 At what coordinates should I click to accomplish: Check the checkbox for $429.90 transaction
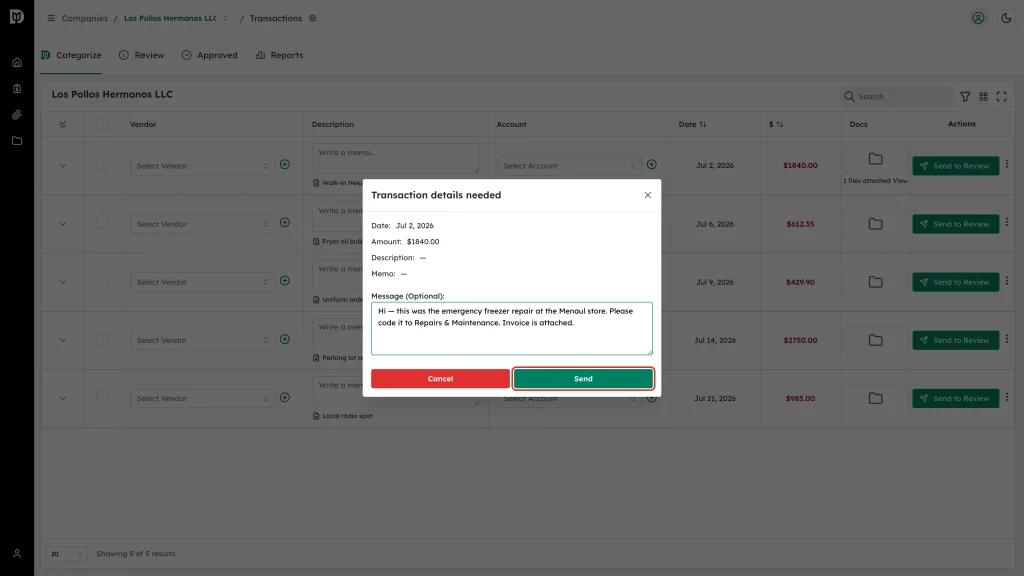click(x=103, y=281)
